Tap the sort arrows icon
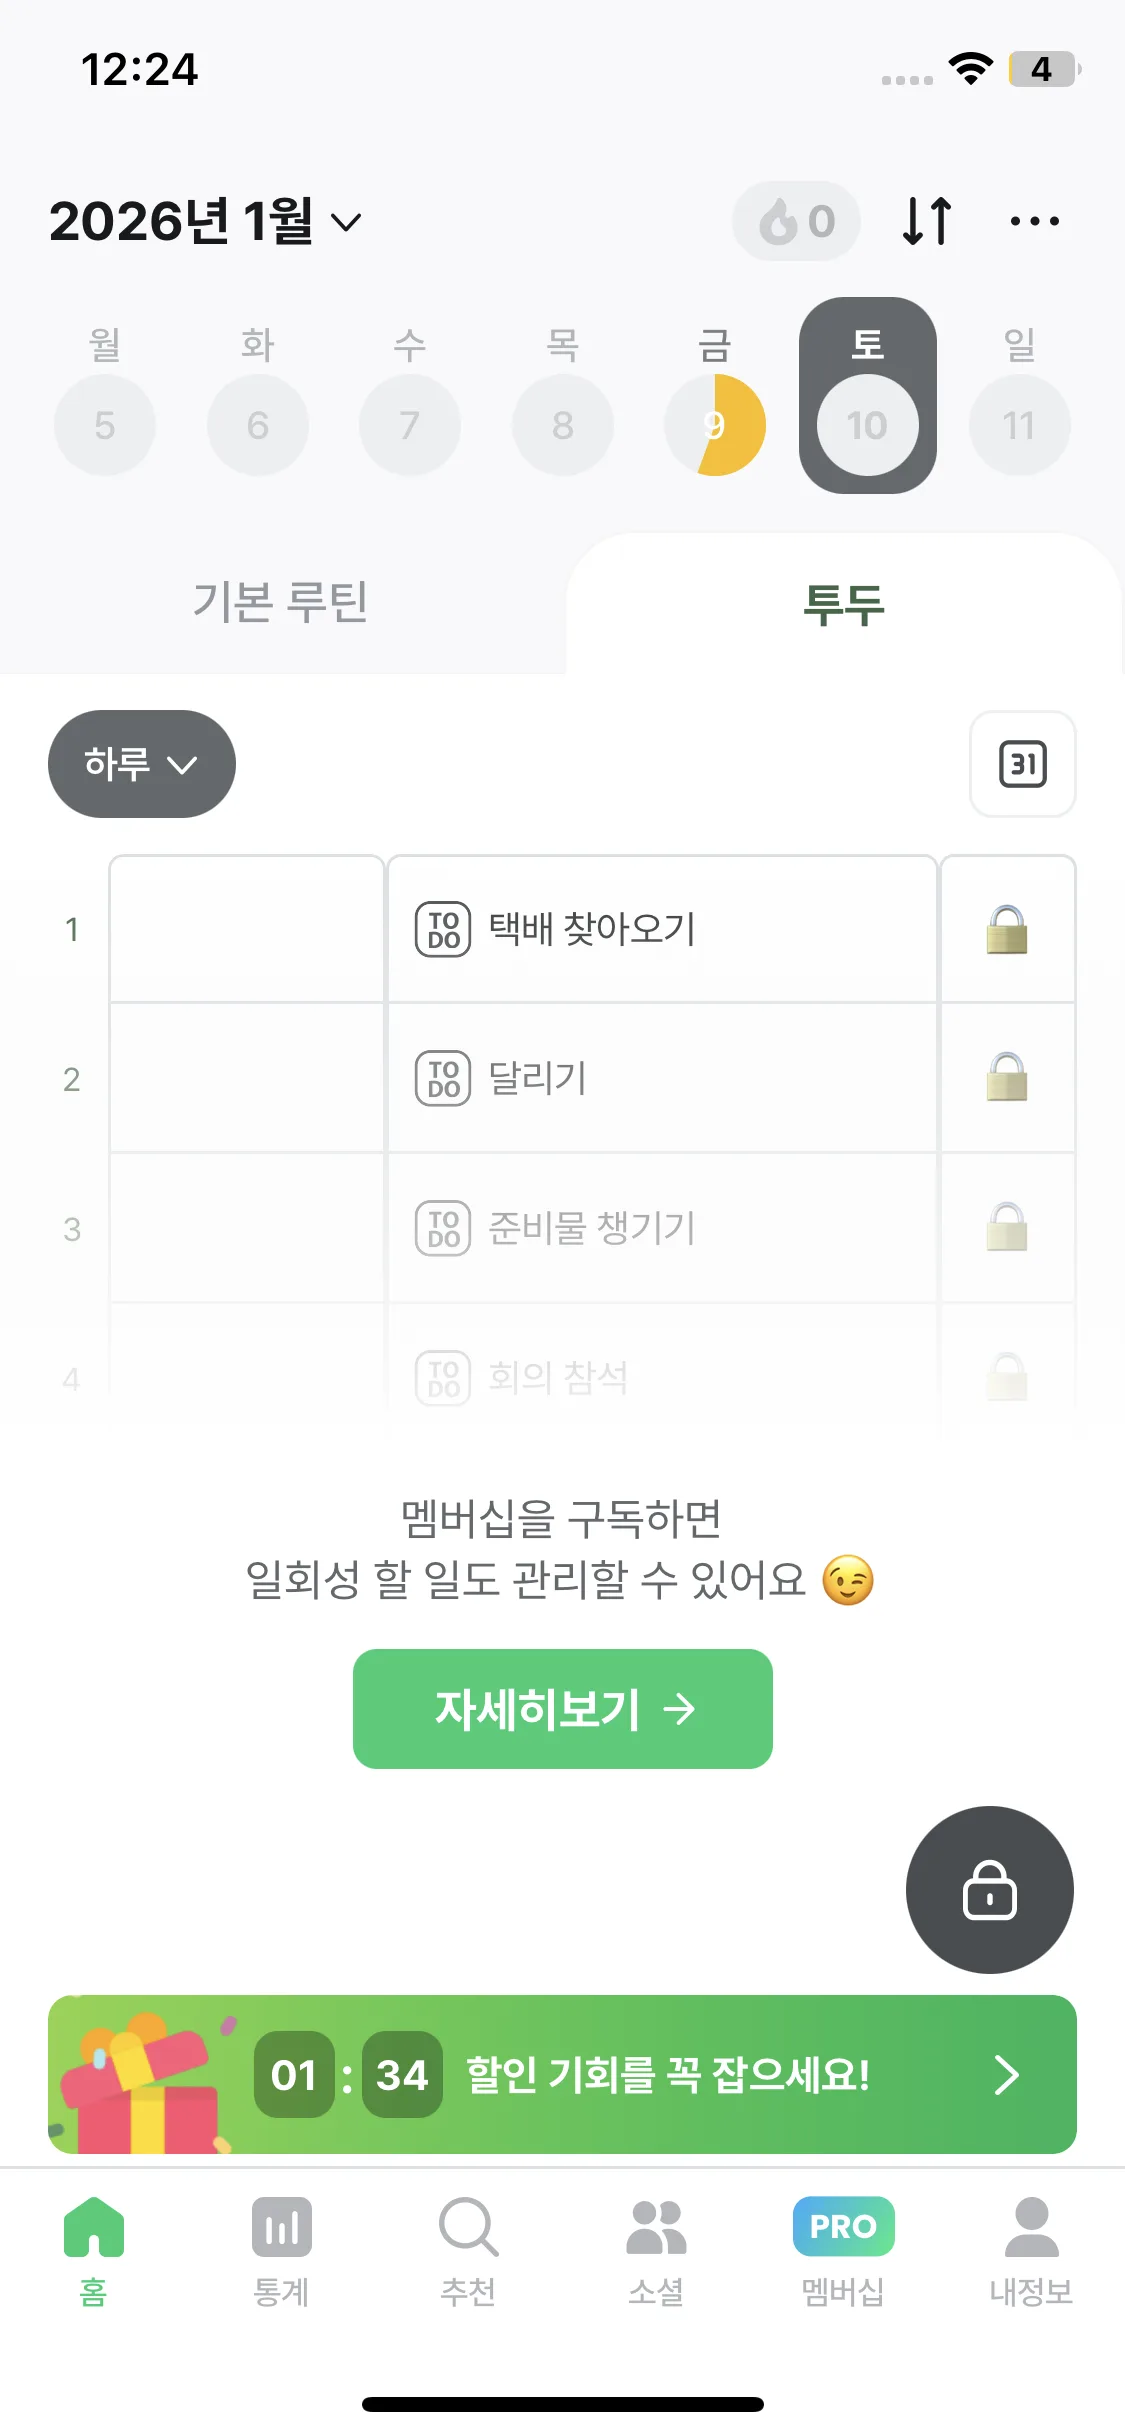 [926, 221]
